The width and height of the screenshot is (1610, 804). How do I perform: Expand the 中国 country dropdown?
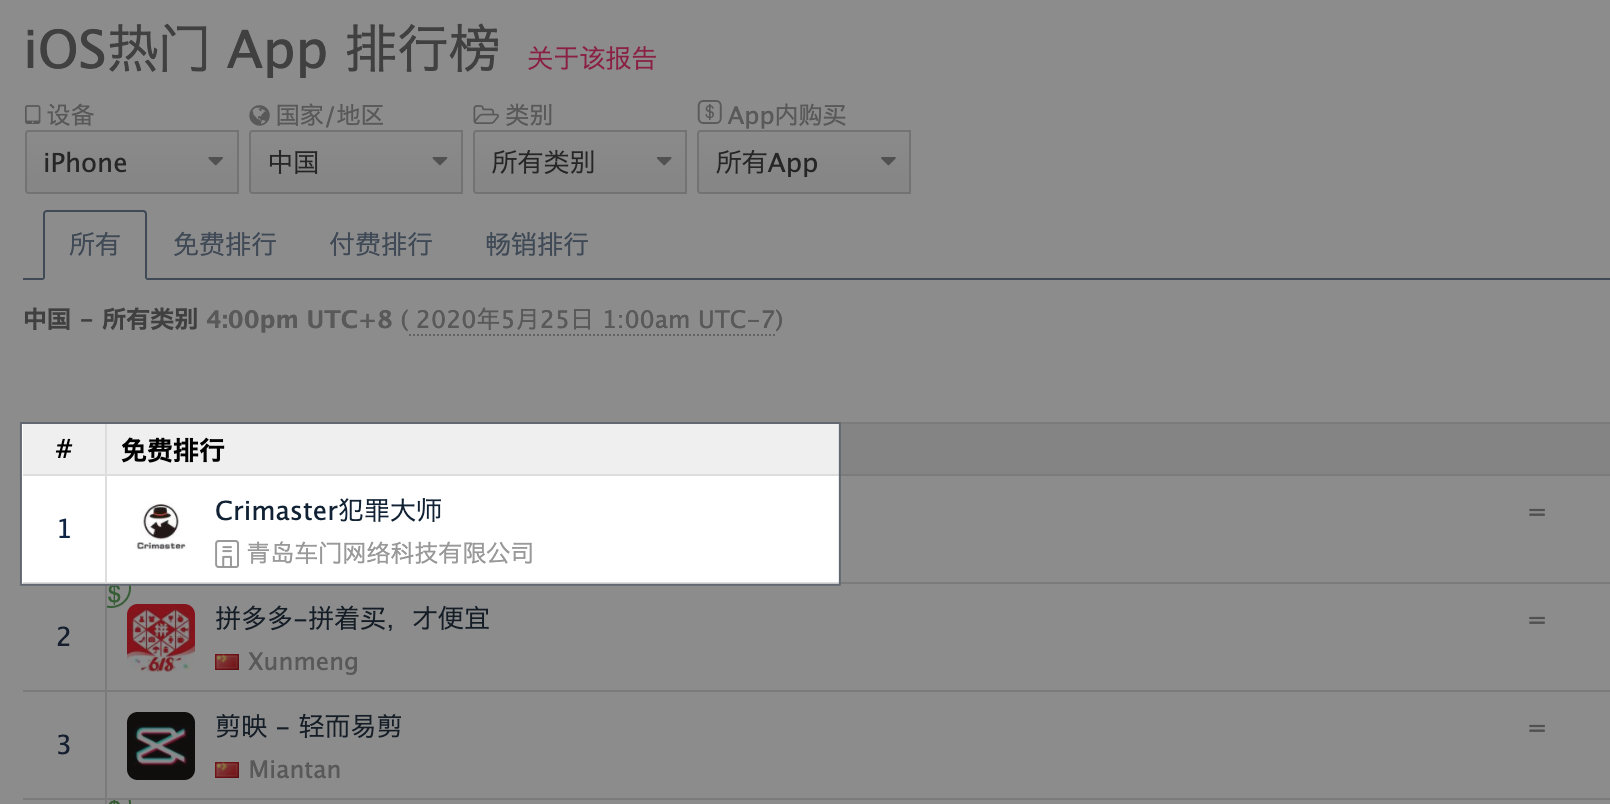[356, 162]
